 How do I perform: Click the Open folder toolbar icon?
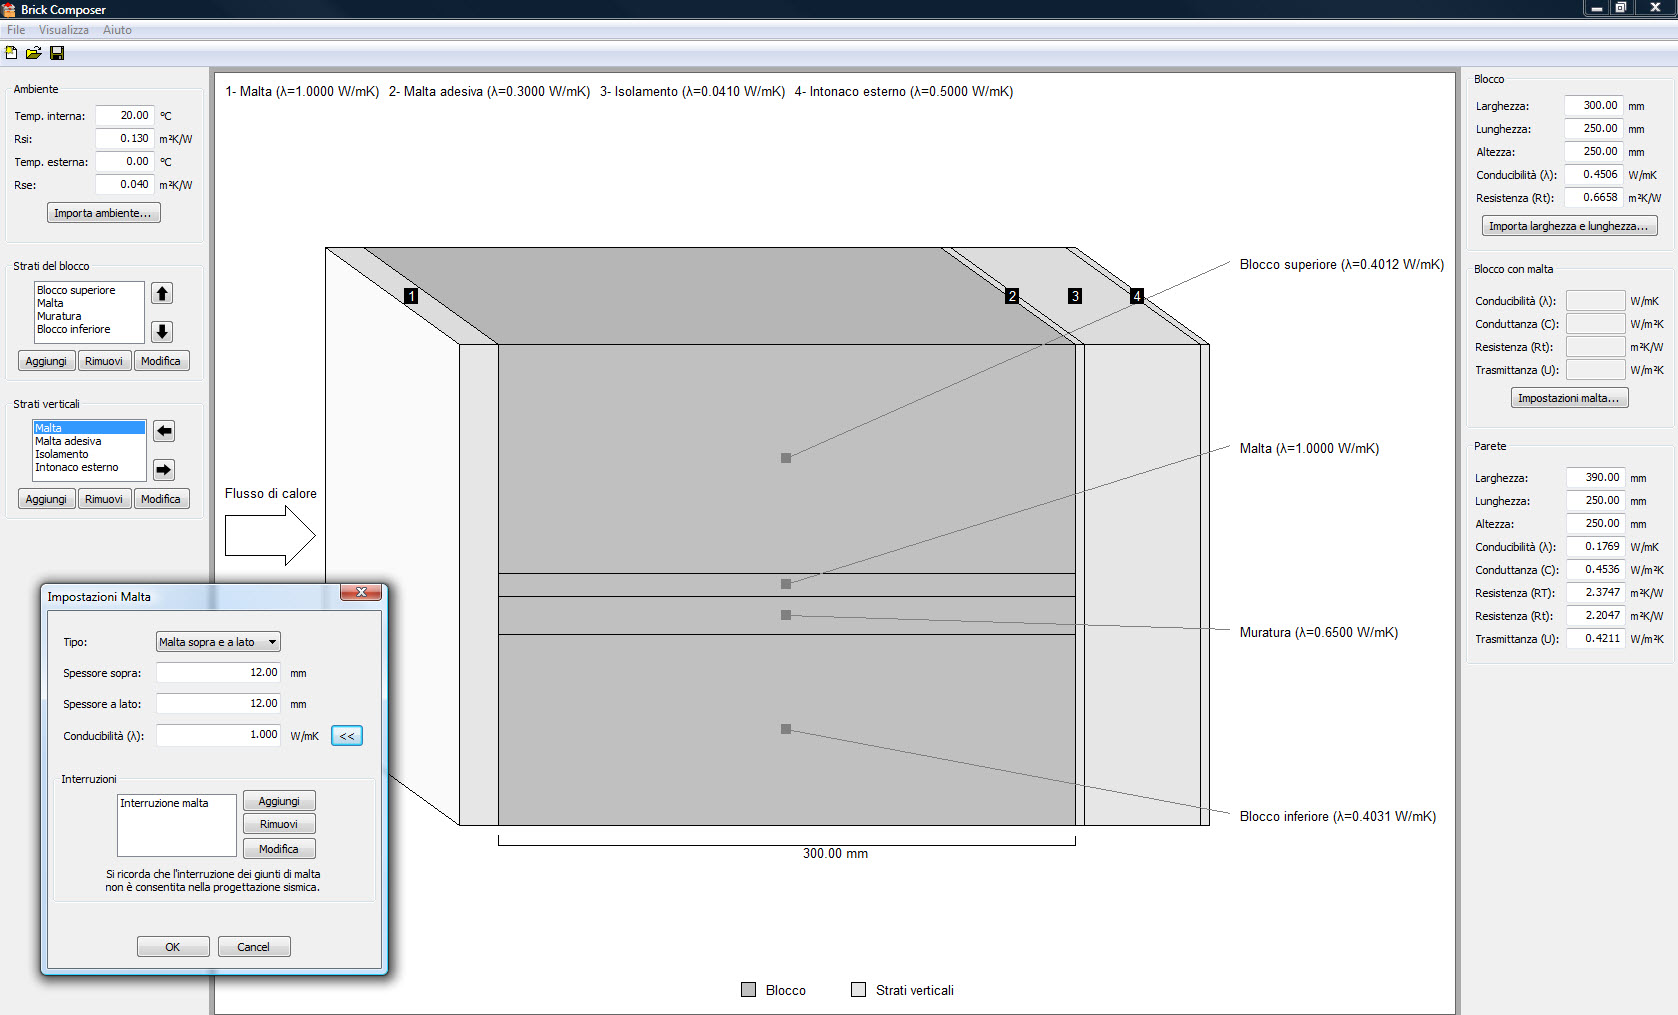[33, 53]
